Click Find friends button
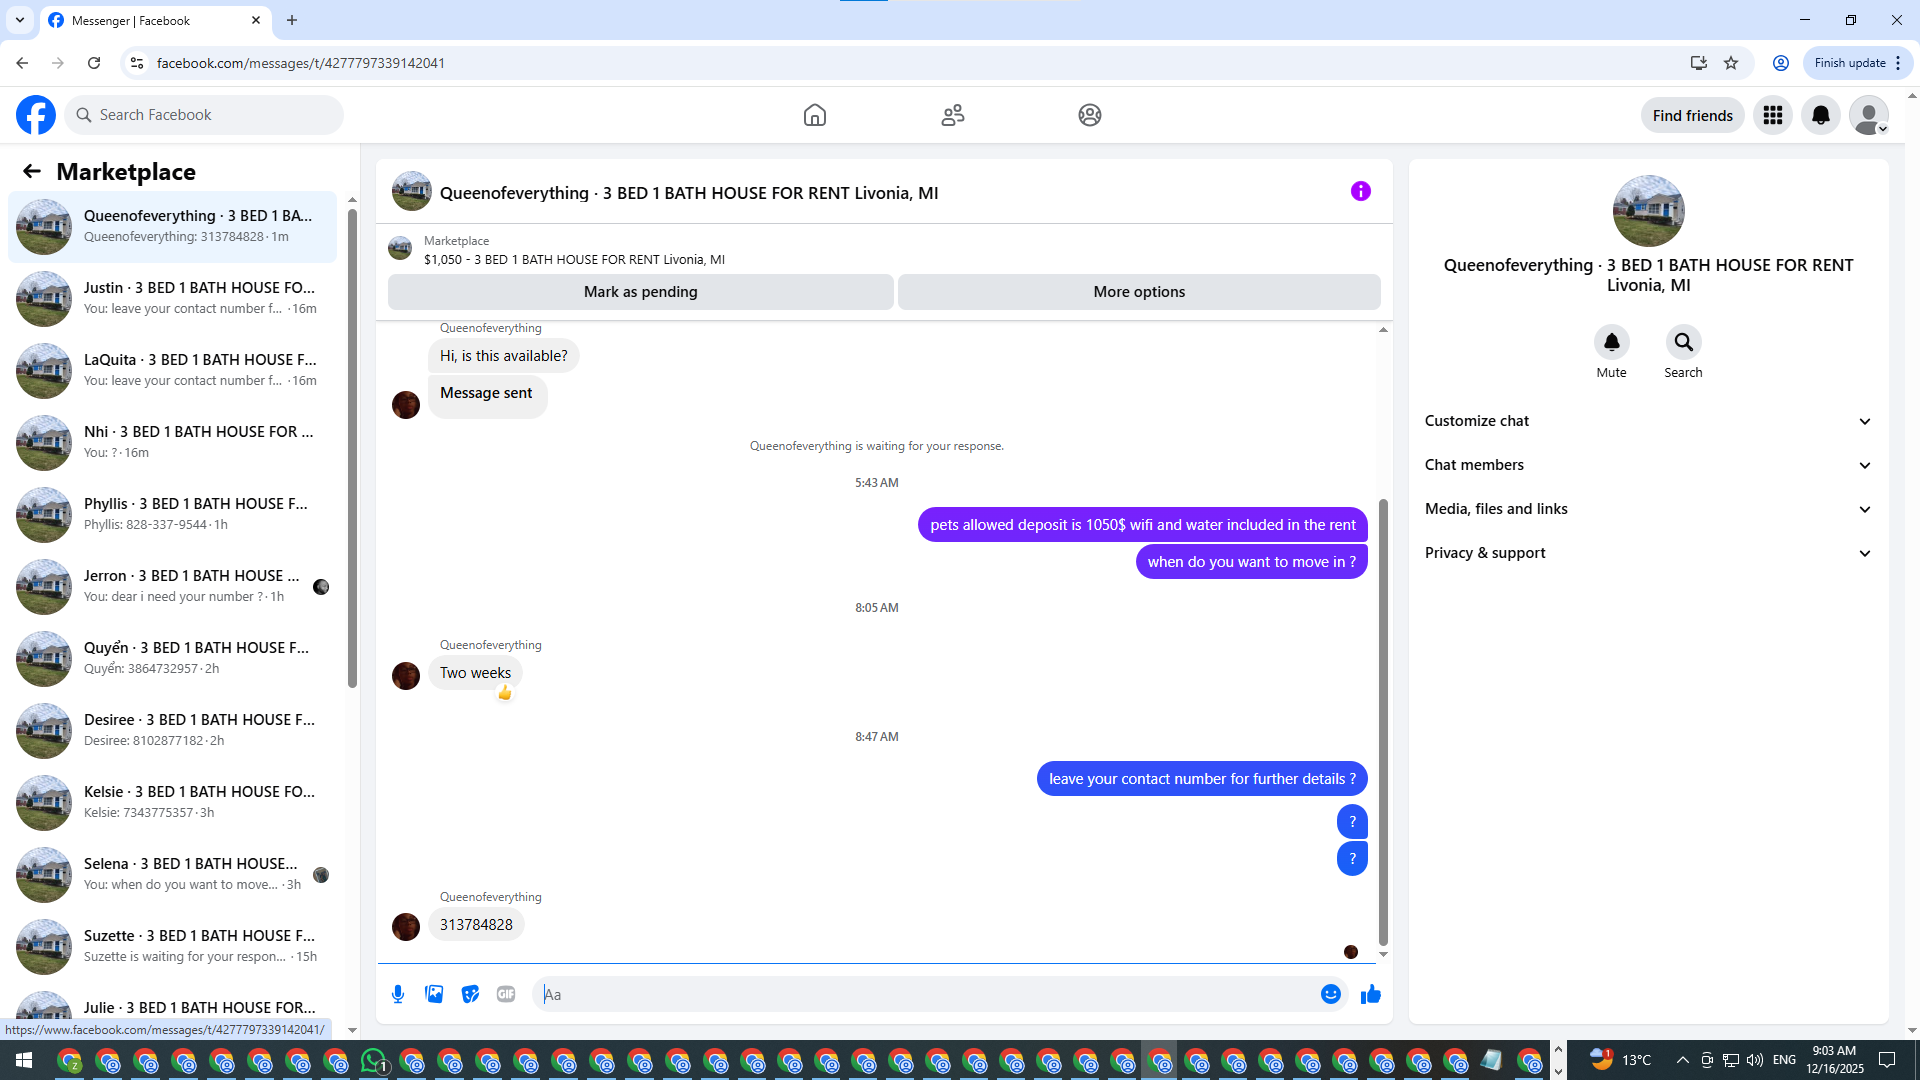Screen dimensions: 1920x1080 click(x=1693, y=115)
